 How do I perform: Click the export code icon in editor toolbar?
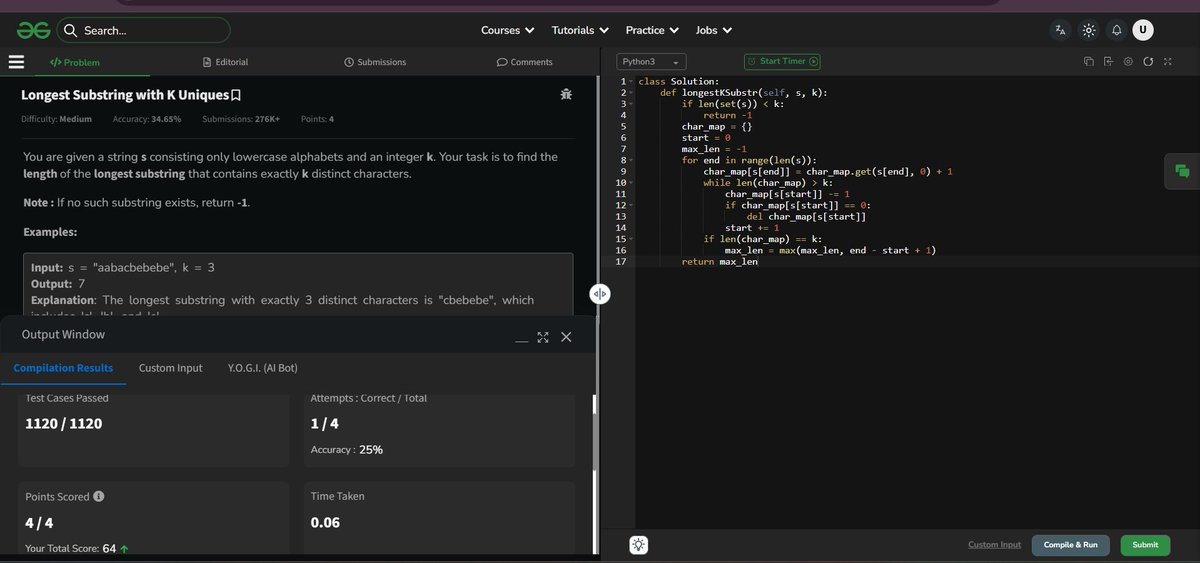(x=1108, y=62)
